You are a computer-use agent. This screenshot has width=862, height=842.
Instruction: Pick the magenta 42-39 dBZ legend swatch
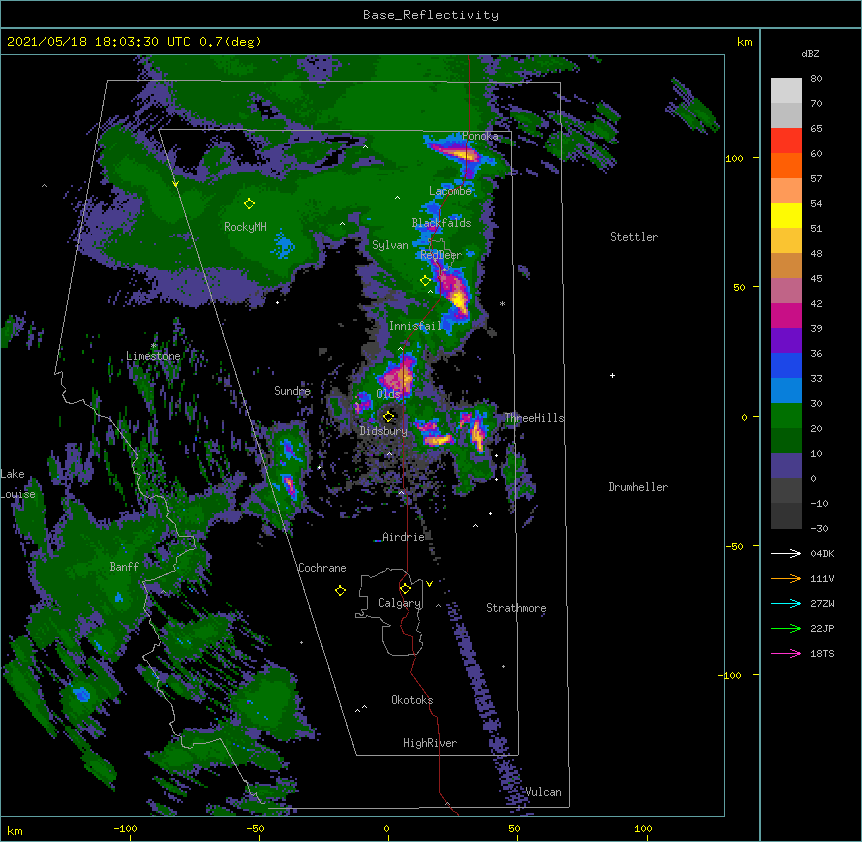(x=786, y=315)
